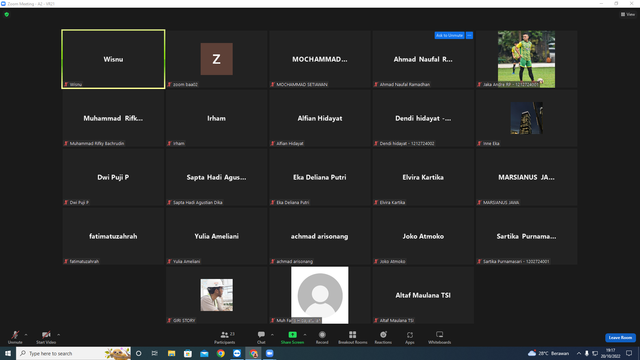The height and width of the screenshot is (360, 640).
Task: Click the green Share Screen icon
Action: point(292,335)
